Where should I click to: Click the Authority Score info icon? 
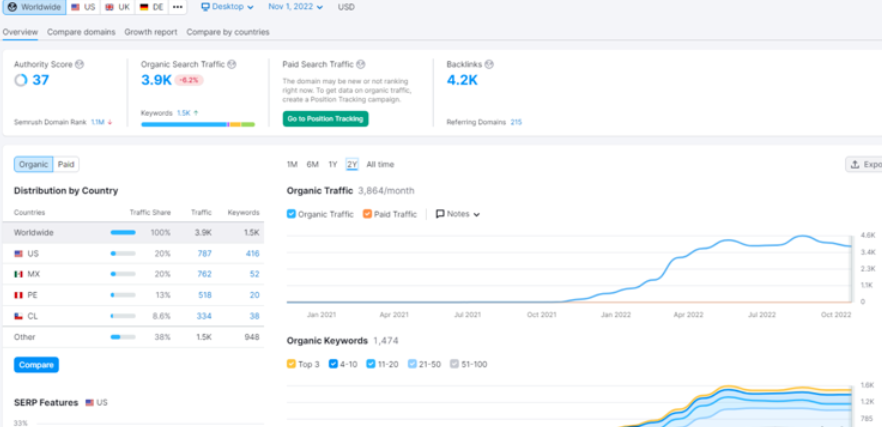[79, 64]
